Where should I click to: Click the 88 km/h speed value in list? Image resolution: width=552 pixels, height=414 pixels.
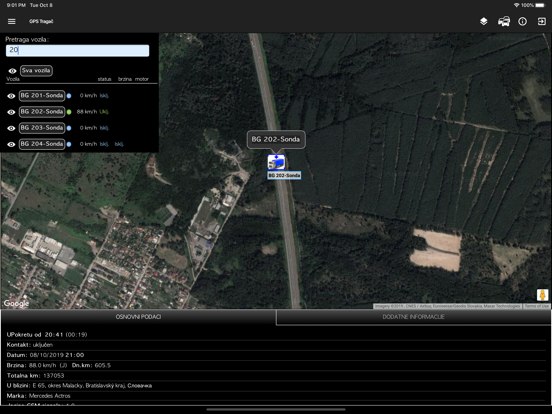87,112
